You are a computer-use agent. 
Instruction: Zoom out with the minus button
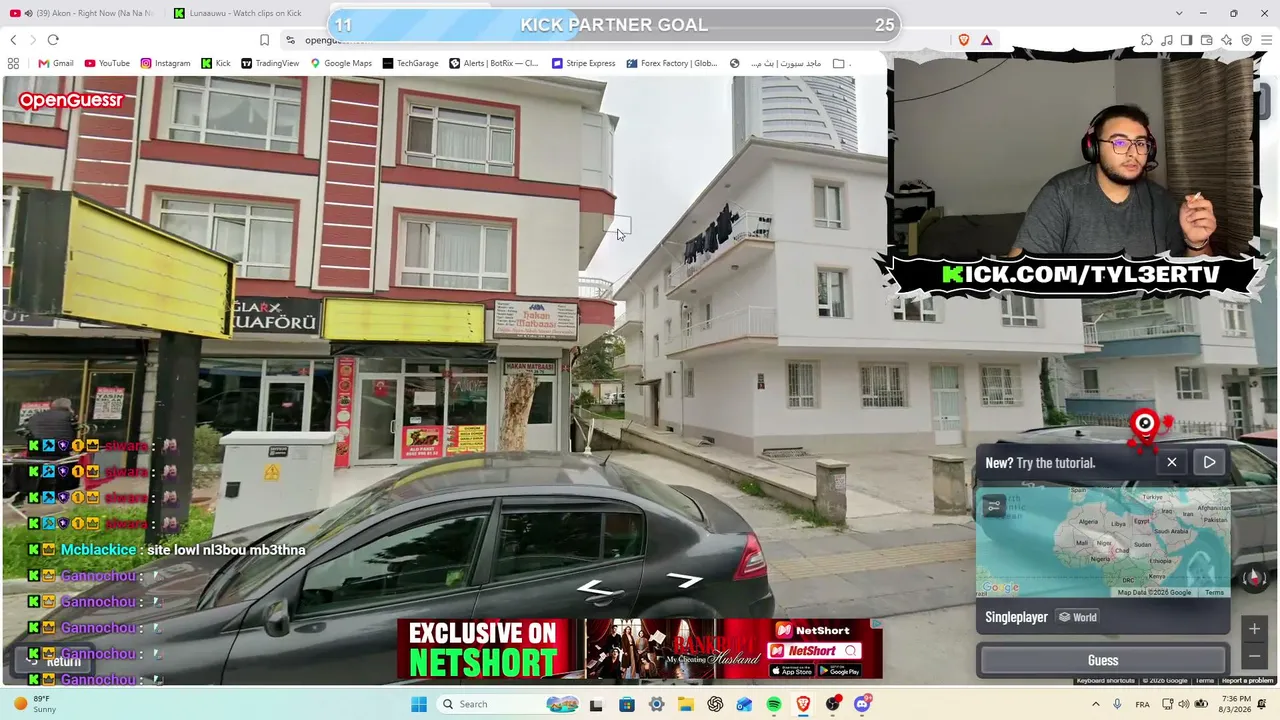point(1254,656)
